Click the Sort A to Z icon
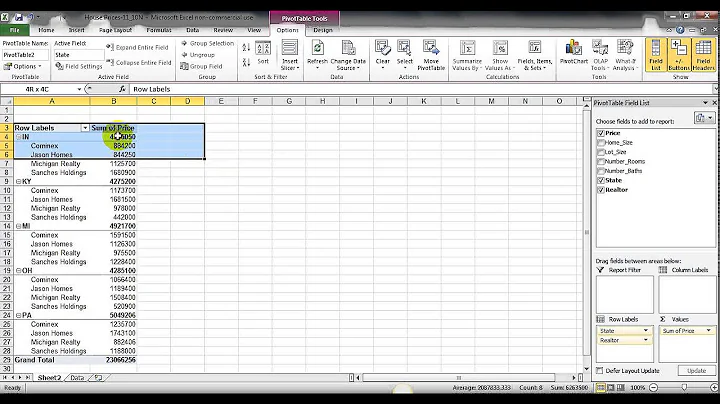 [x=246, y=47]
